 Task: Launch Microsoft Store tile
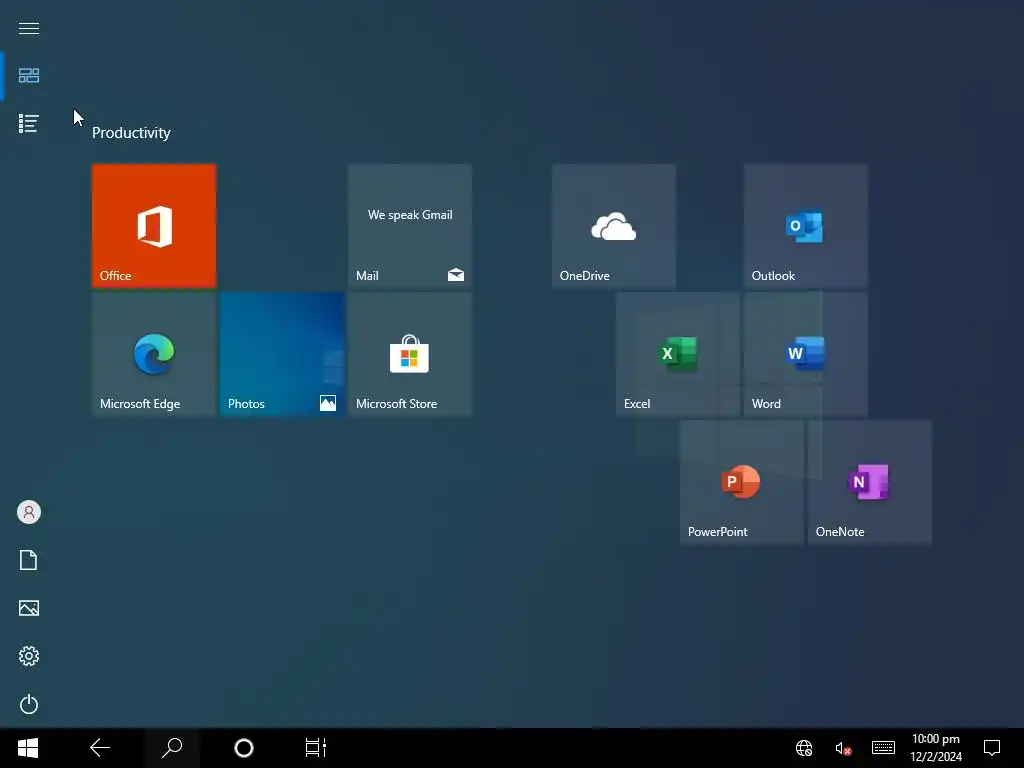(410, 354)
